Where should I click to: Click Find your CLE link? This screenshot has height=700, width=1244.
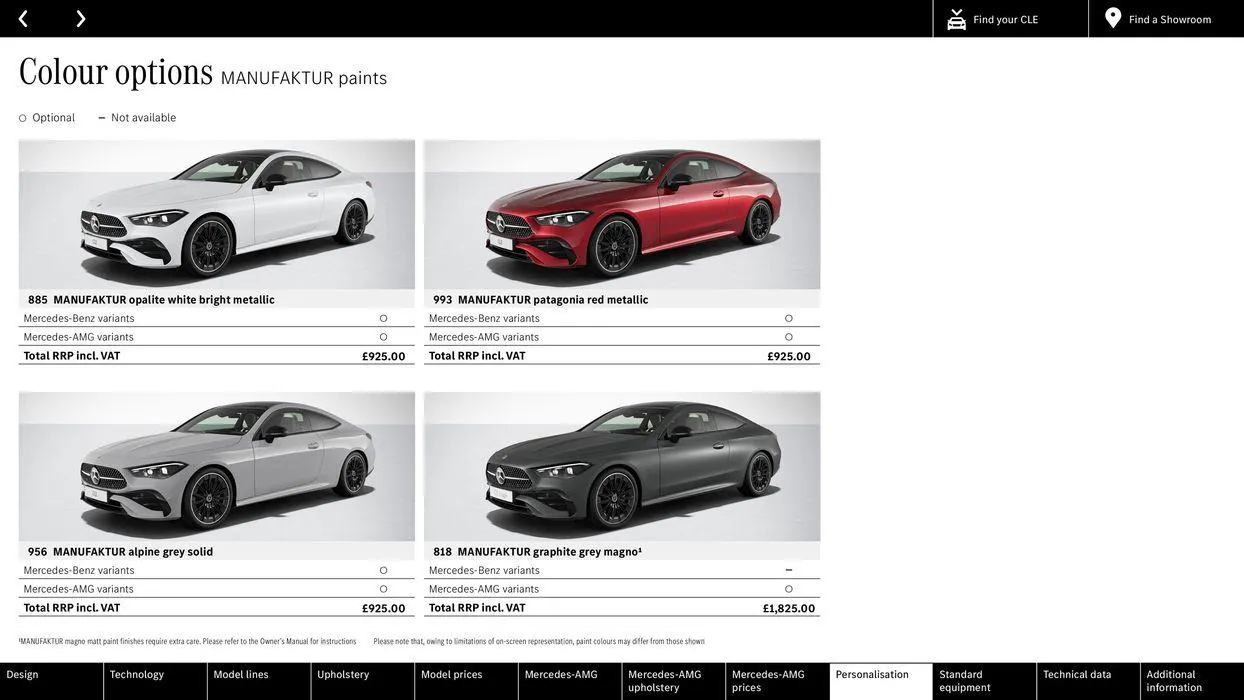[1005, 19]
